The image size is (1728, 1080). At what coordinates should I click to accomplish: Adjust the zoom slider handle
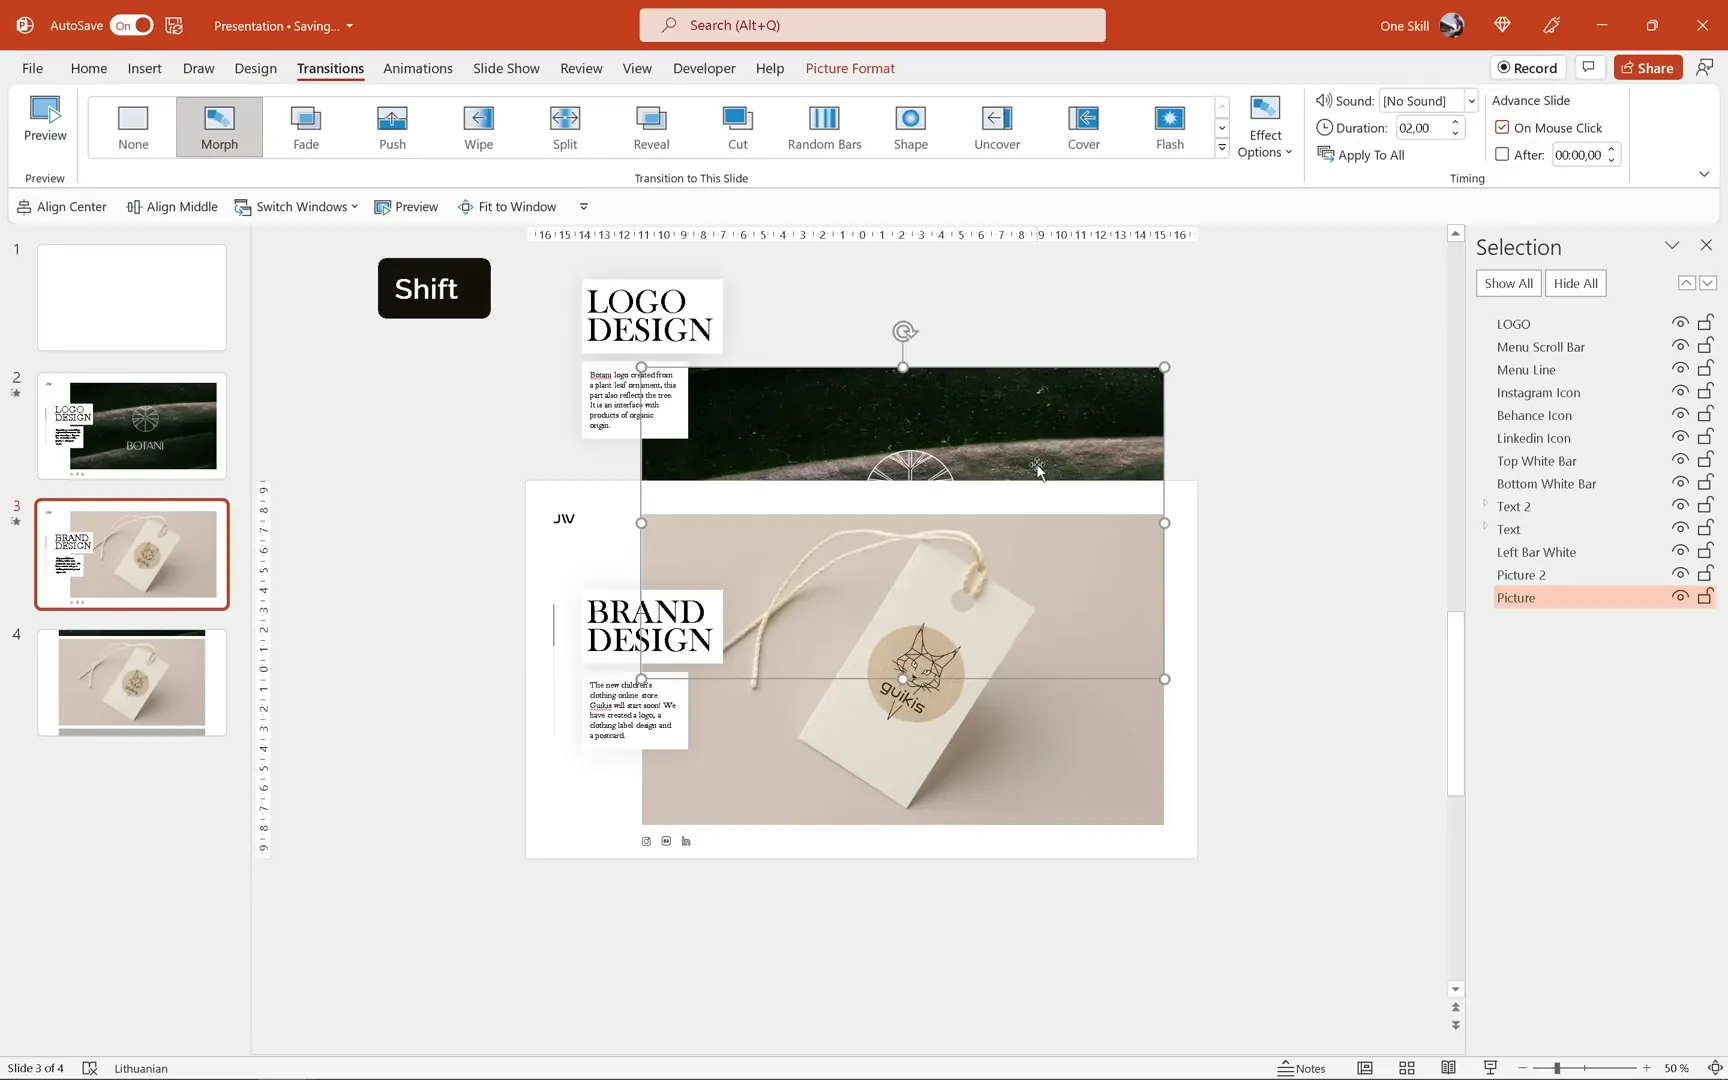pyautogui.click(x=1557, y=1068)
